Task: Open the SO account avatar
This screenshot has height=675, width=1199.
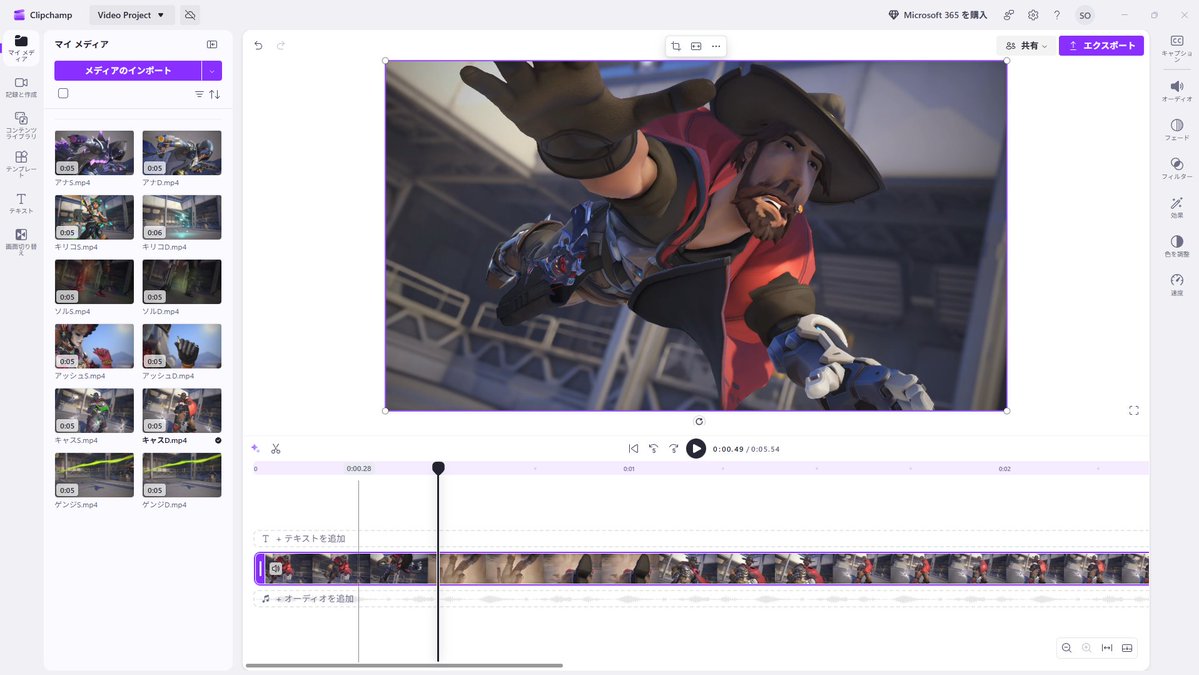Action: coord(1084,15)
